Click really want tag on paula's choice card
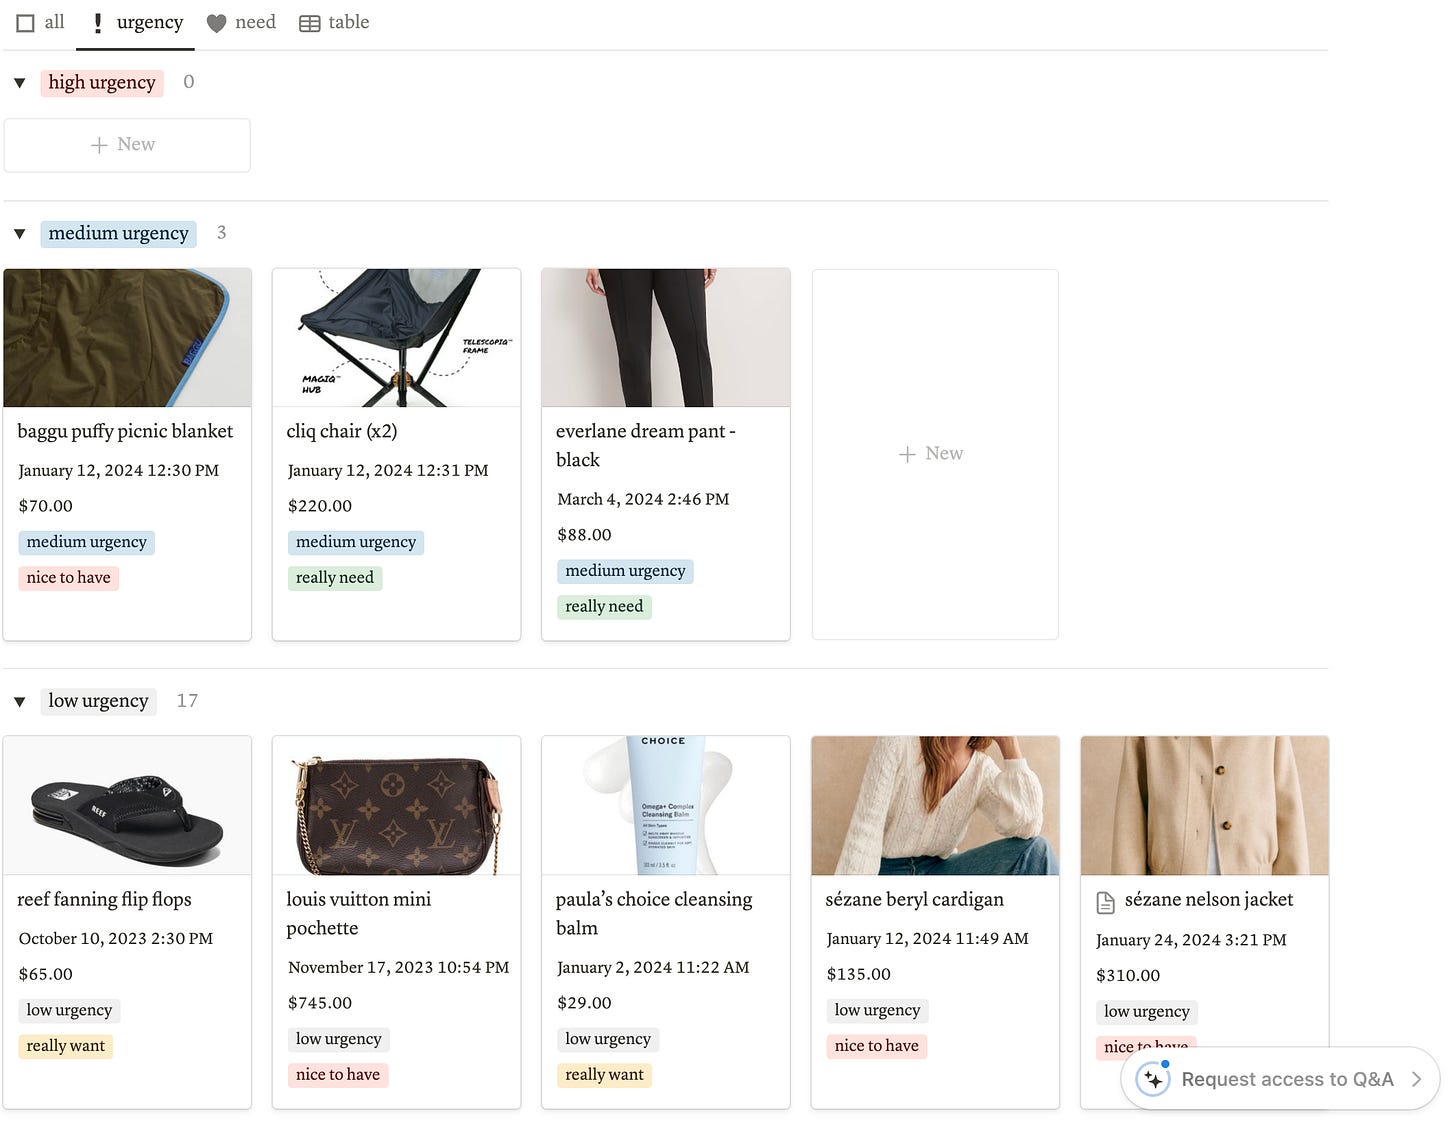This screenshot has width=1456, height=1123. coord(605,1075)
